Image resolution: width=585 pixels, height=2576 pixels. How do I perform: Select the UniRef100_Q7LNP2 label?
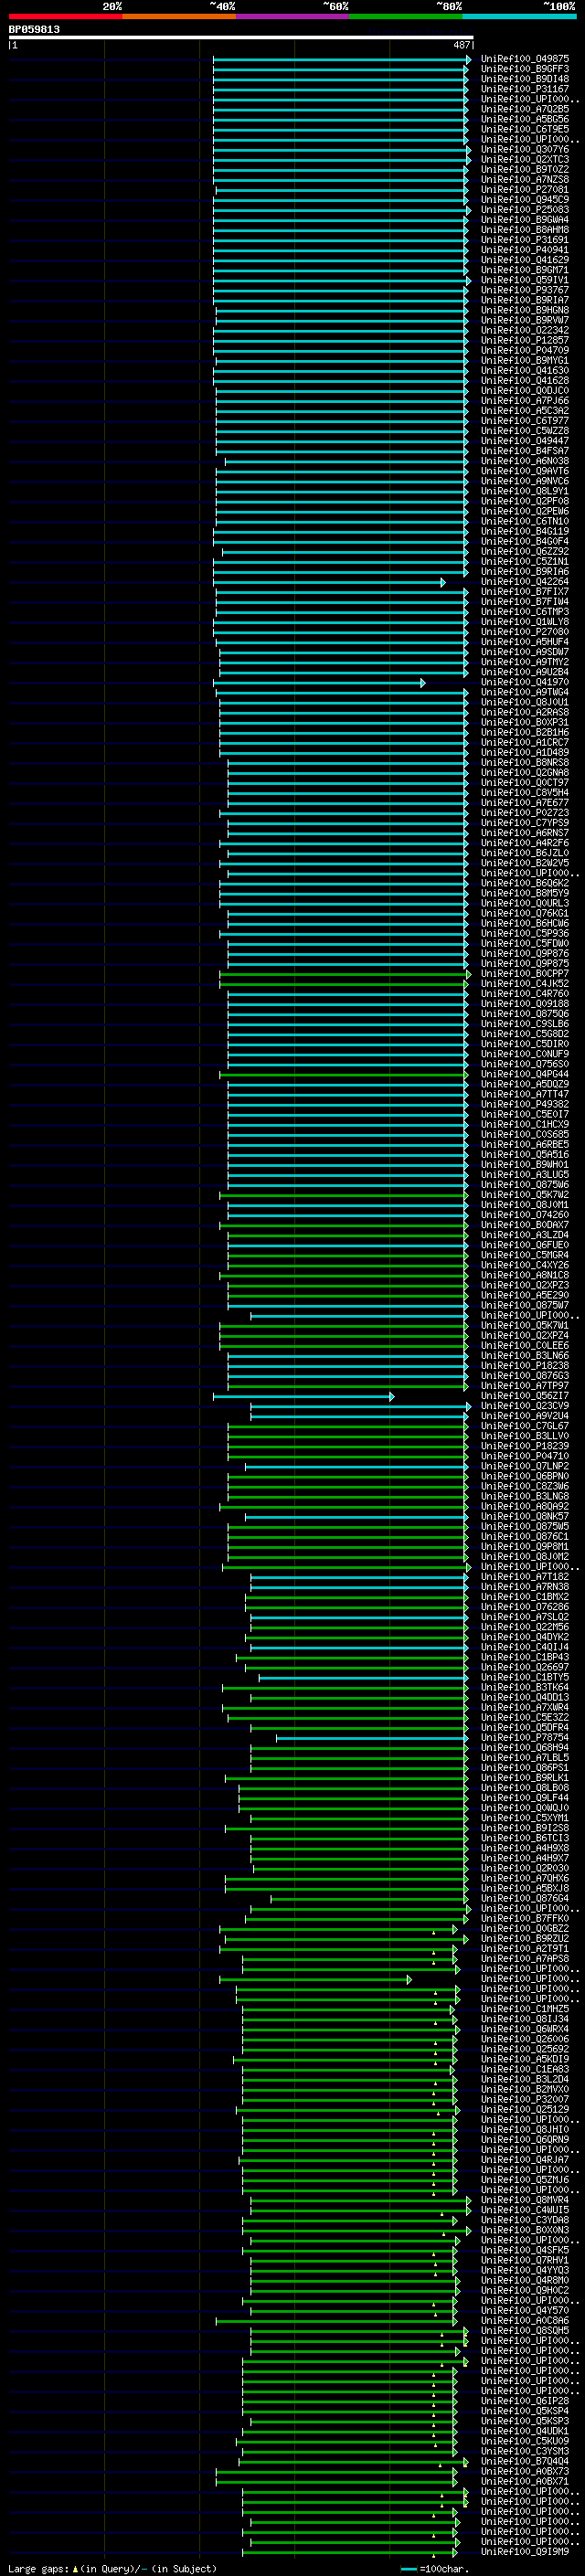[x=525, y=1466]
